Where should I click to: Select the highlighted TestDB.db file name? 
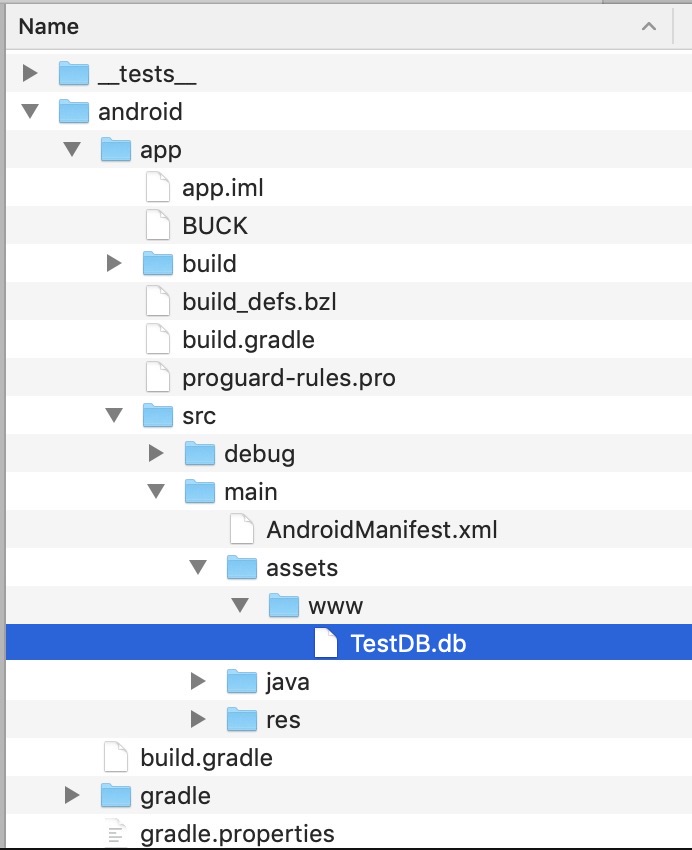point(409,643)
